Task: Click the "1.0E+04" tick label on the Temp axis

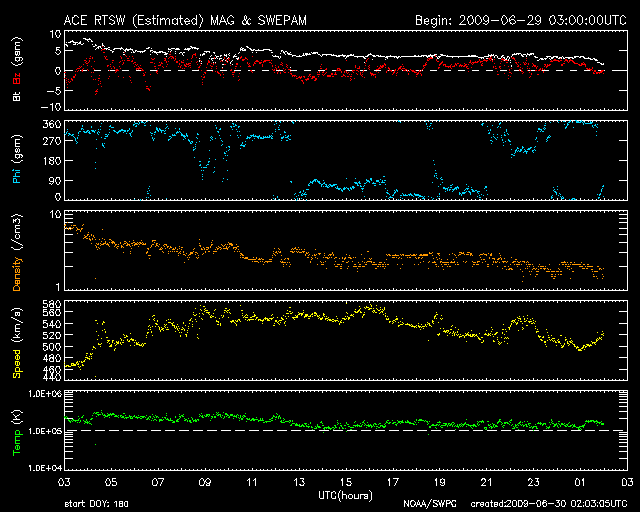Action: pyautogui.click(x=44, y=467)
